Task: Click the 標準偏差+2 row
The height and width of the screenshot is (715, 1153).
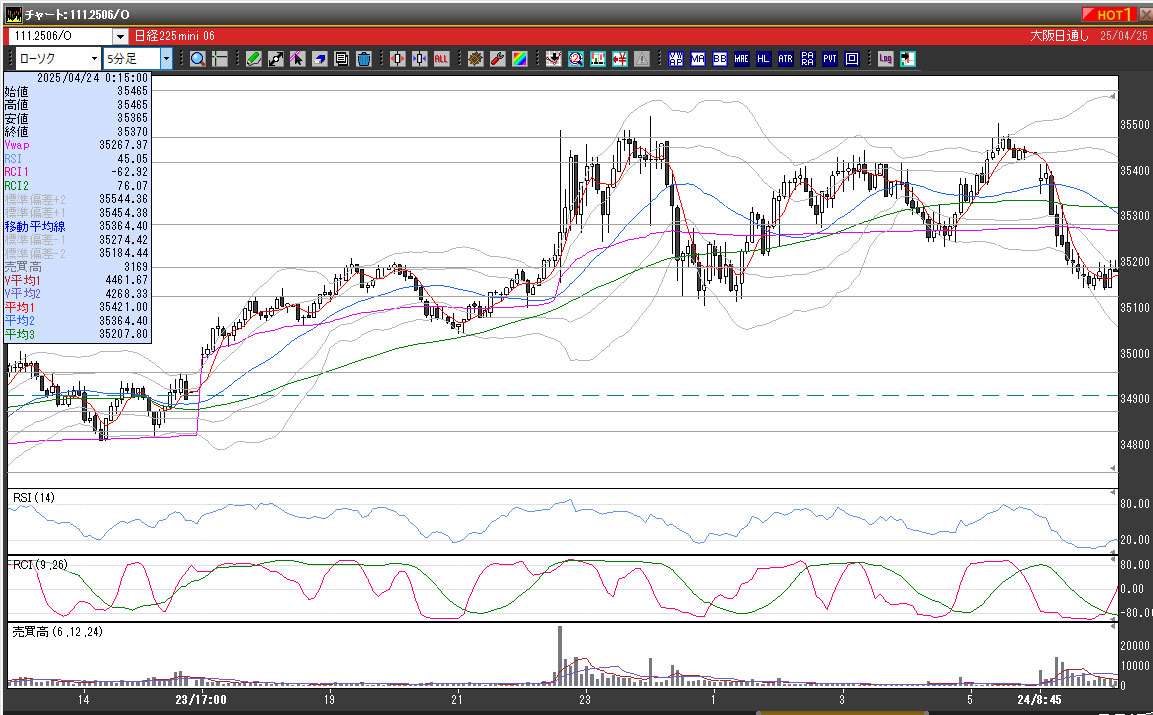Action: coord(76,199)
